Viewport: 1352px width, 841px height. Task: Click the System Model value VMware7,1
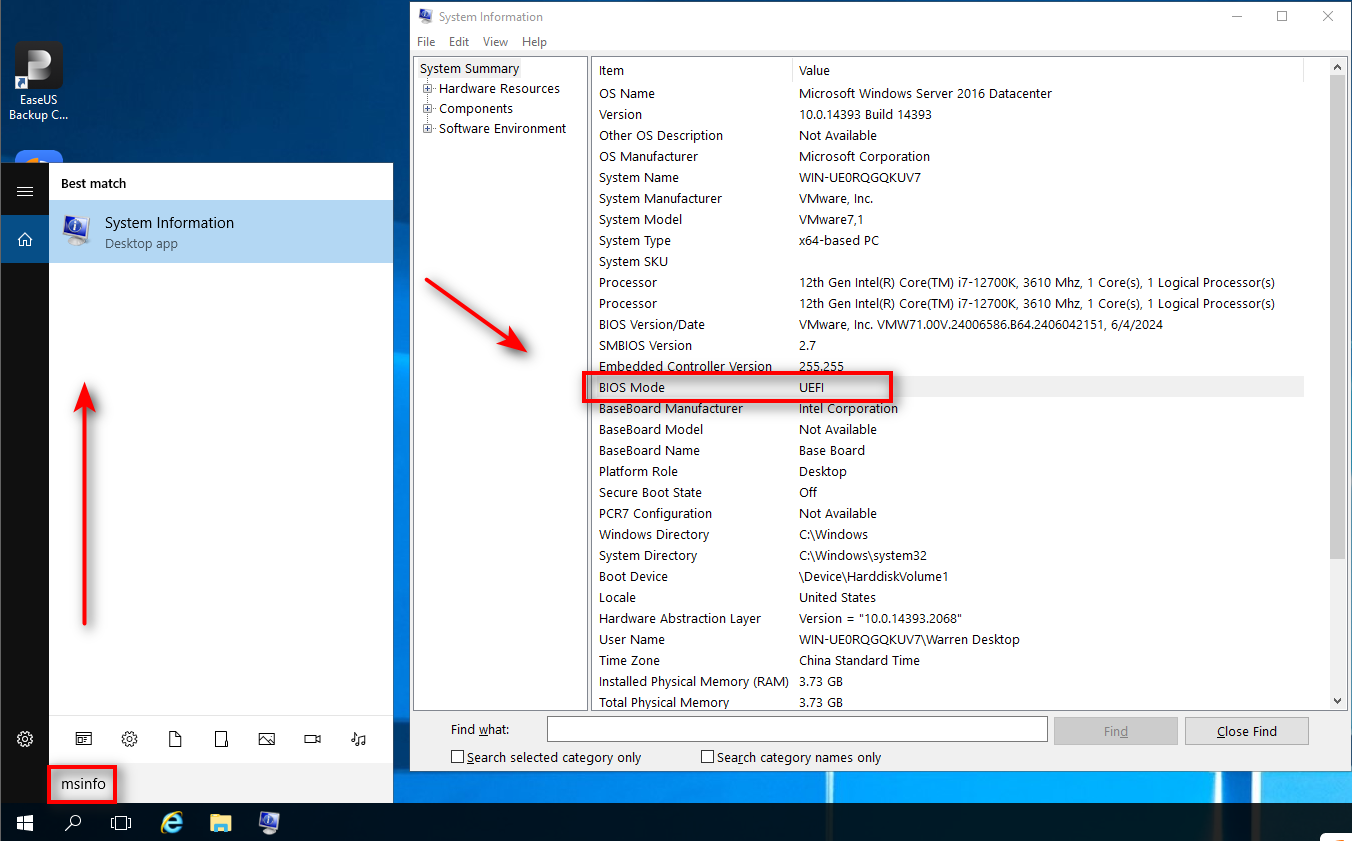point(832,219)
